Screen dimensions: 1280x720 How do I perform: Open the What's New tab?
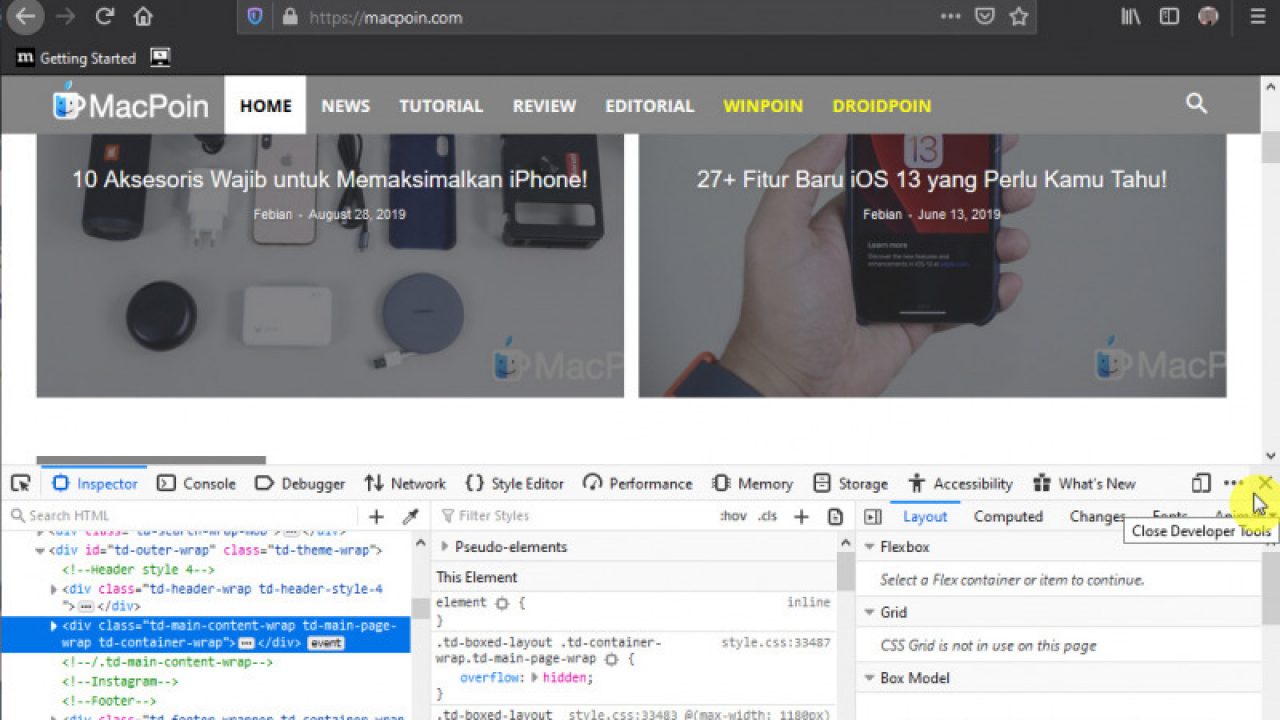pos(1084,483)
